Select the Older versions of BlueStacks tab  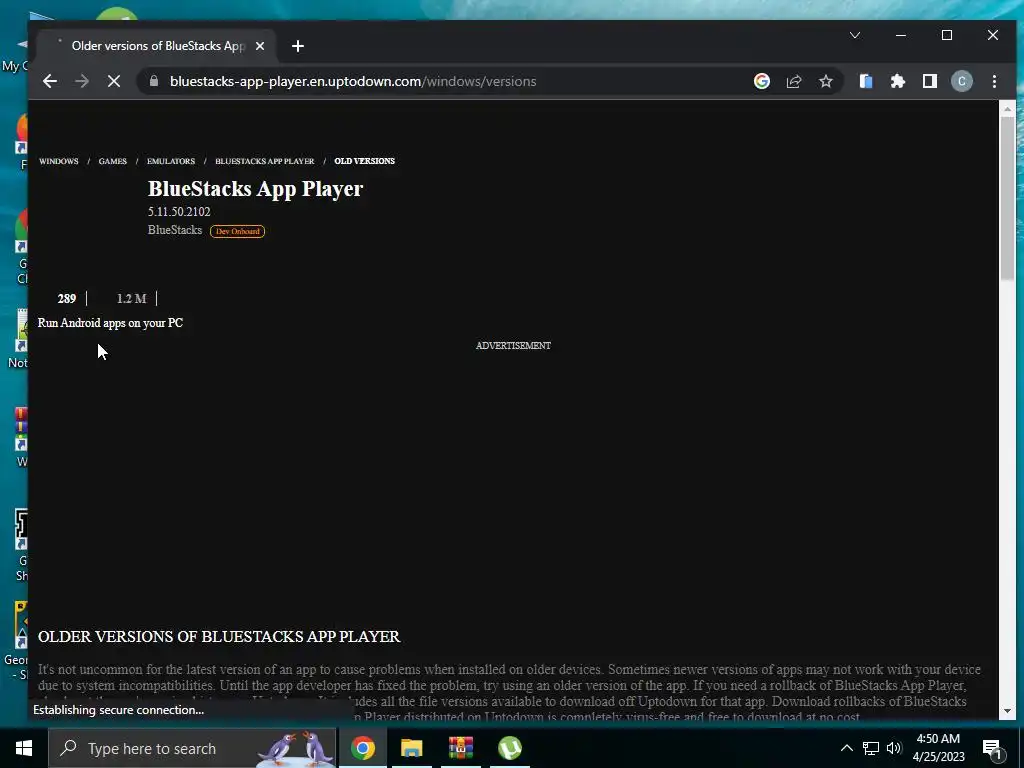(x=158, y=46)
